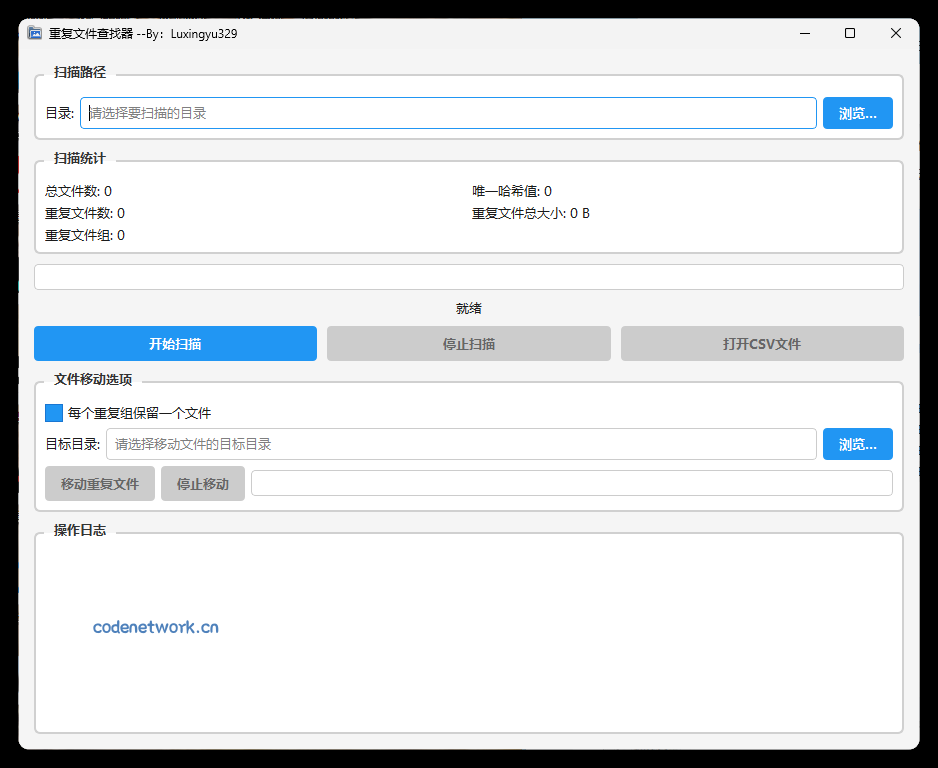938x768 pixels.
Task: Click the 浏览 button next to the scan directory
Action: click(x=857, y=113)
